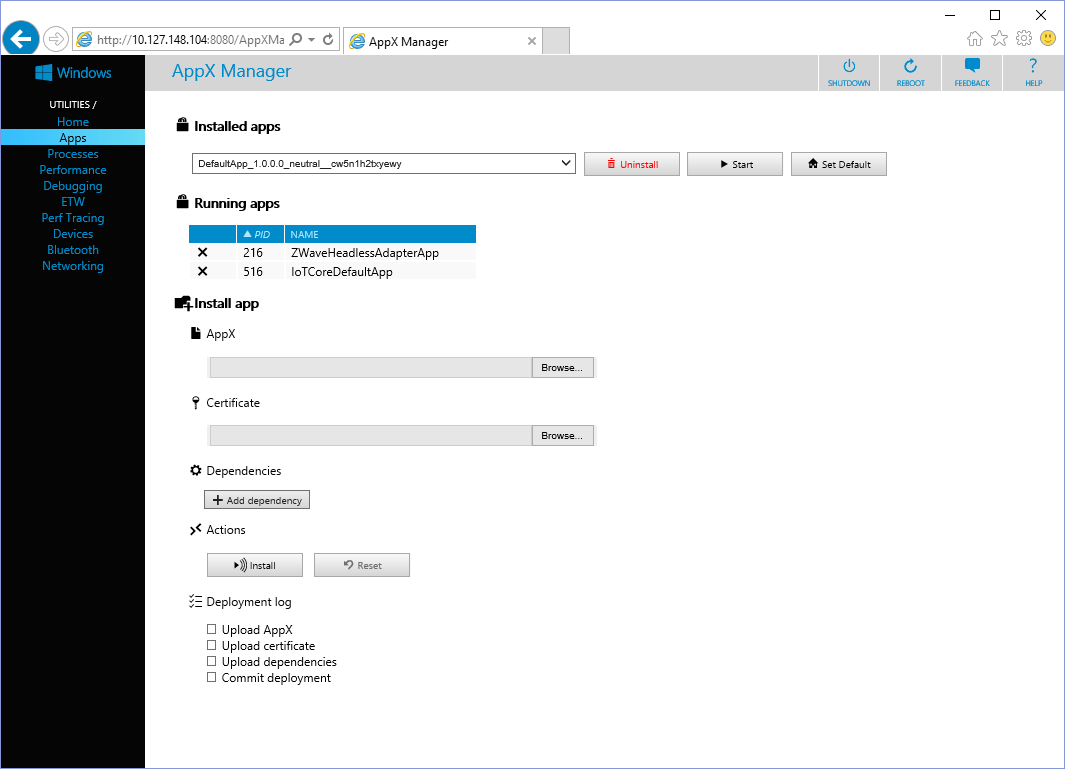1065x769 pixels.
Task: Open the installed apps dropdown
Action: pos(384,164)
